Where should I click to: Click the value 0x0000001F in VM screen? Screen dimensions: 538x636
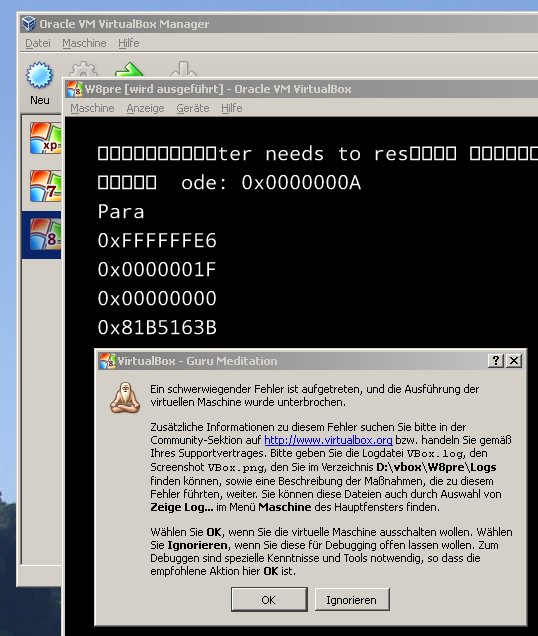tap(157, 270)
